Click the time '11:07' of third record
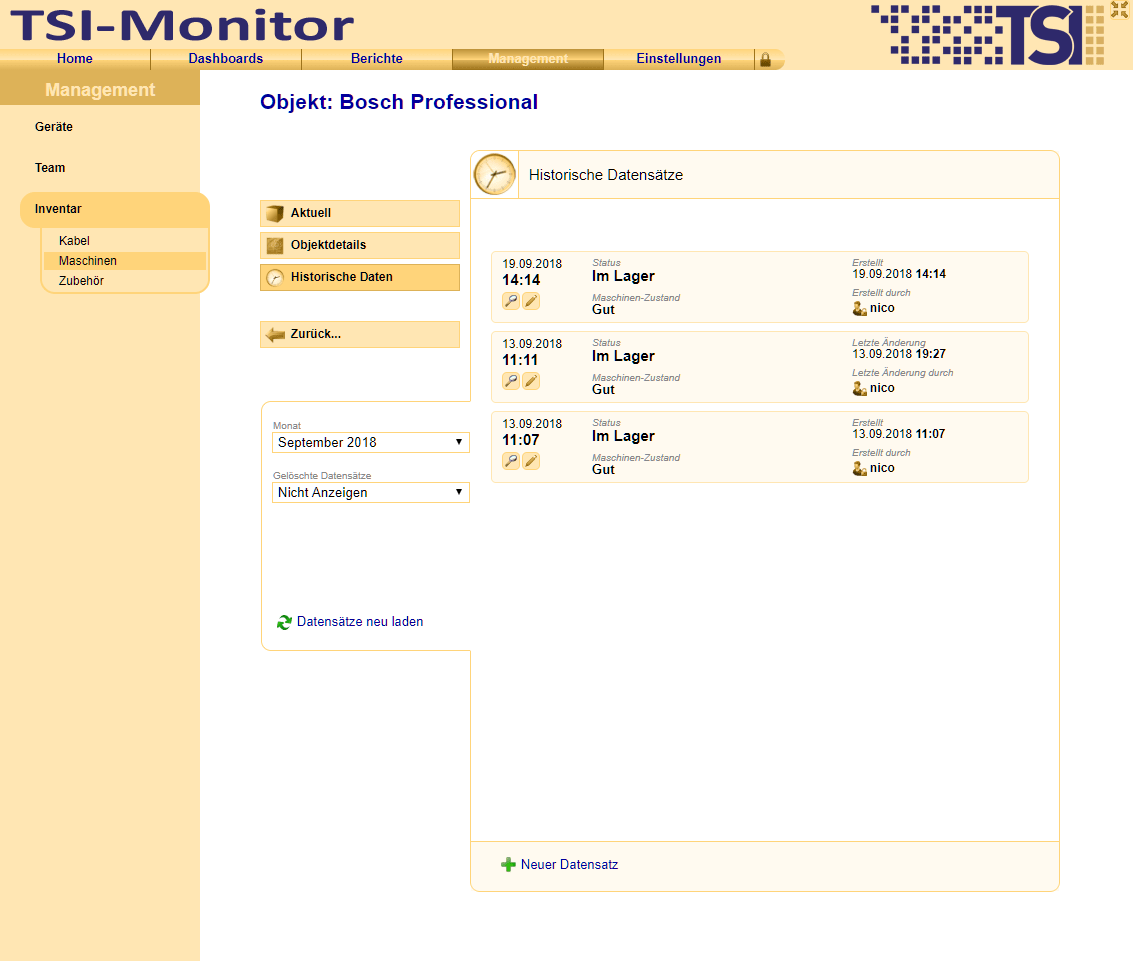 (x=521, y=441)
